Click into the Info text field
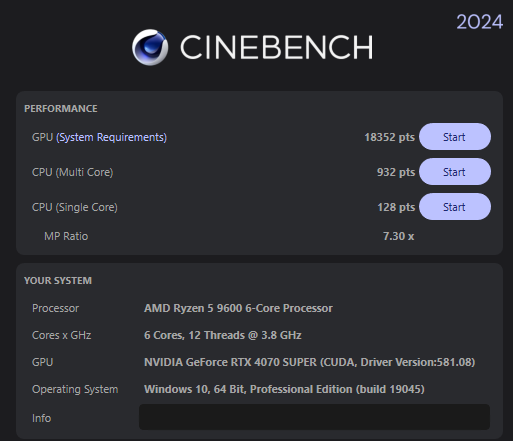 coord(314,417)
